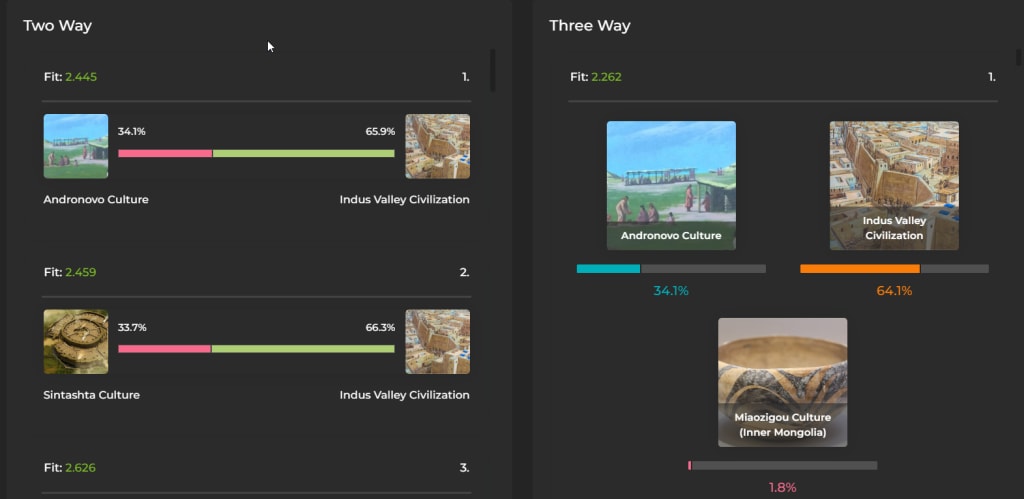1024x499 pixels.
Task: Click the Three Way panel heading
Action: (589, 26)
